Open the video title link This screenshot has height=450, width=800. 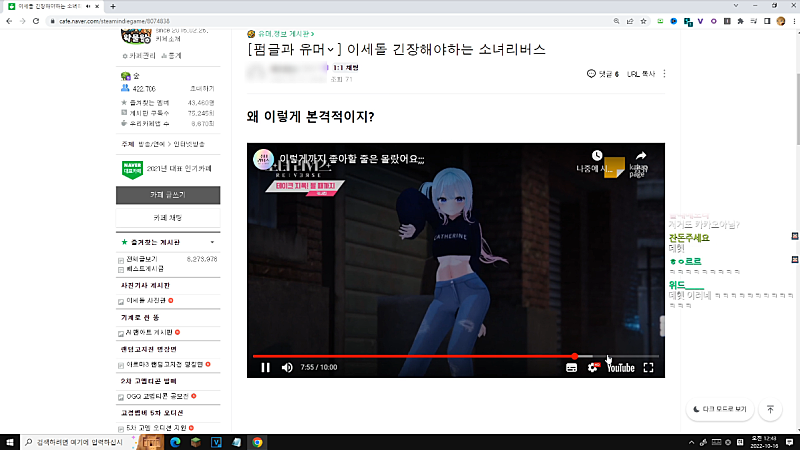352,159
